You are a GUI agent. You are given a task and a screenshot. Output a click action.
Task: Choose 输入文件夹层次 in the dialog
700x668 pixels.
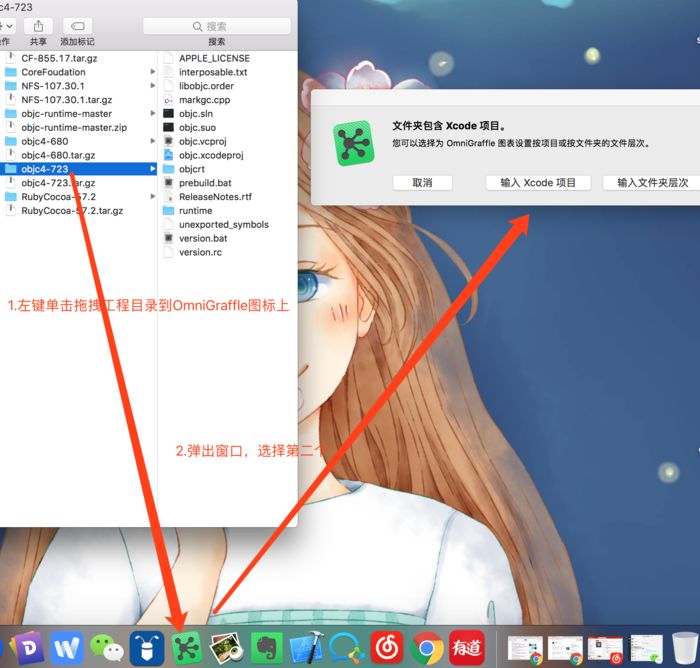point(652,183)
